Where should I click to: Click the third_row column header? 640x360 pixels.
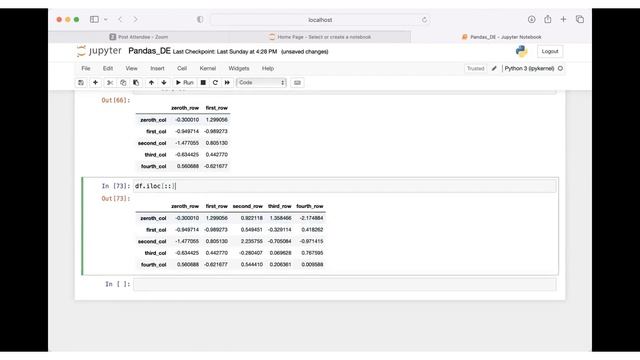pos(280,206)
